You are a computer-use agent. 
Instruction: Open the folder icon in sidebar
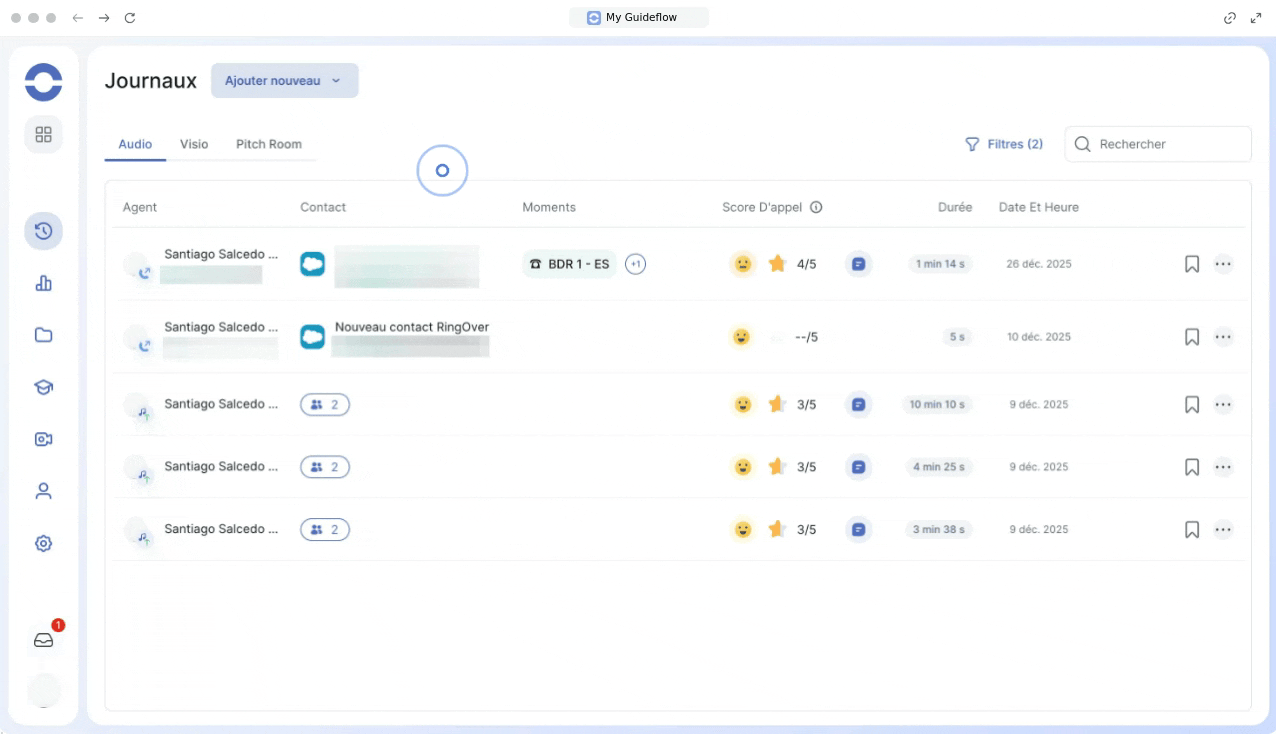43,335
